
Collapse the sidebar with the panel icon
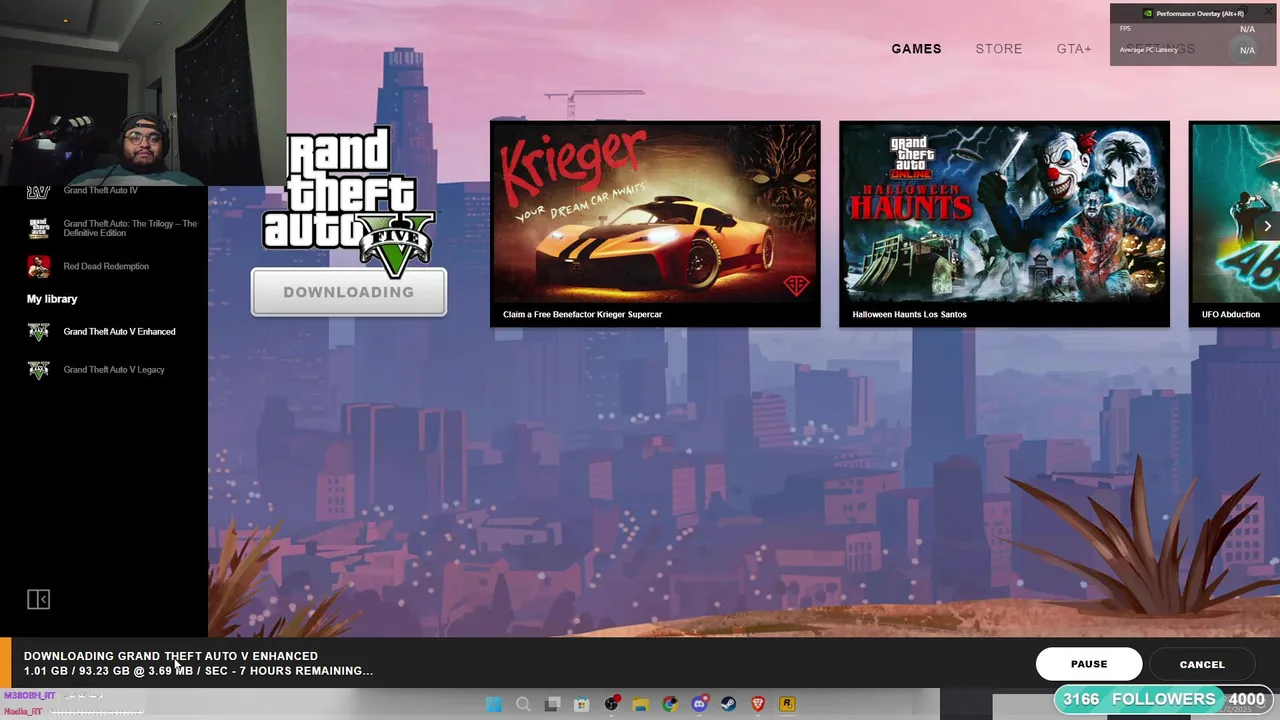click(38, 599)
